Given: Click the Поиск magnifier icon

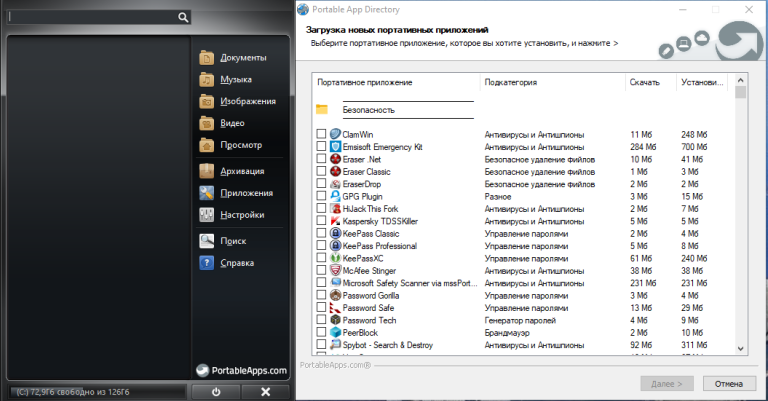Looking at the screenshot, I should point(207,241).
